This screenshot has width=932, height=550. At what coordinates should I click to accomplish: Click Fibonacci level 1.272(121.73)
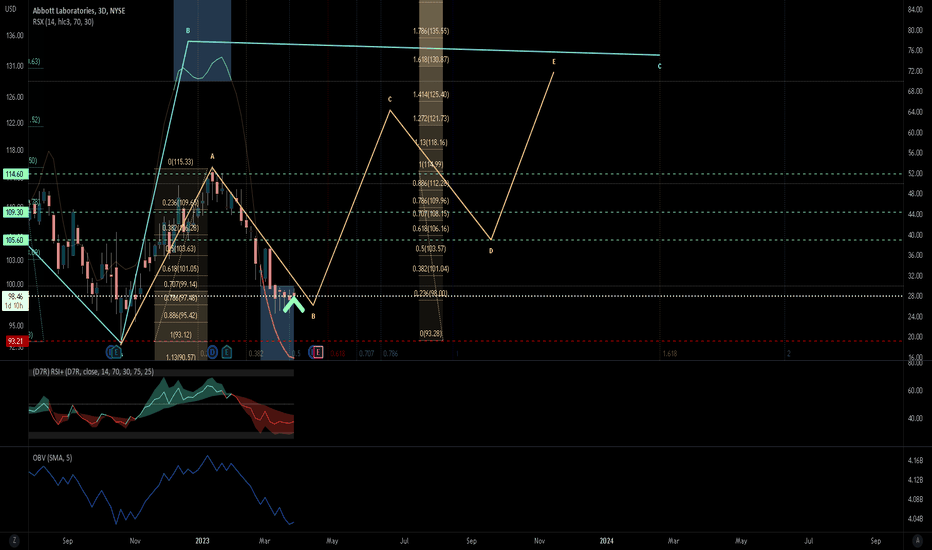(x=431, y=118)
